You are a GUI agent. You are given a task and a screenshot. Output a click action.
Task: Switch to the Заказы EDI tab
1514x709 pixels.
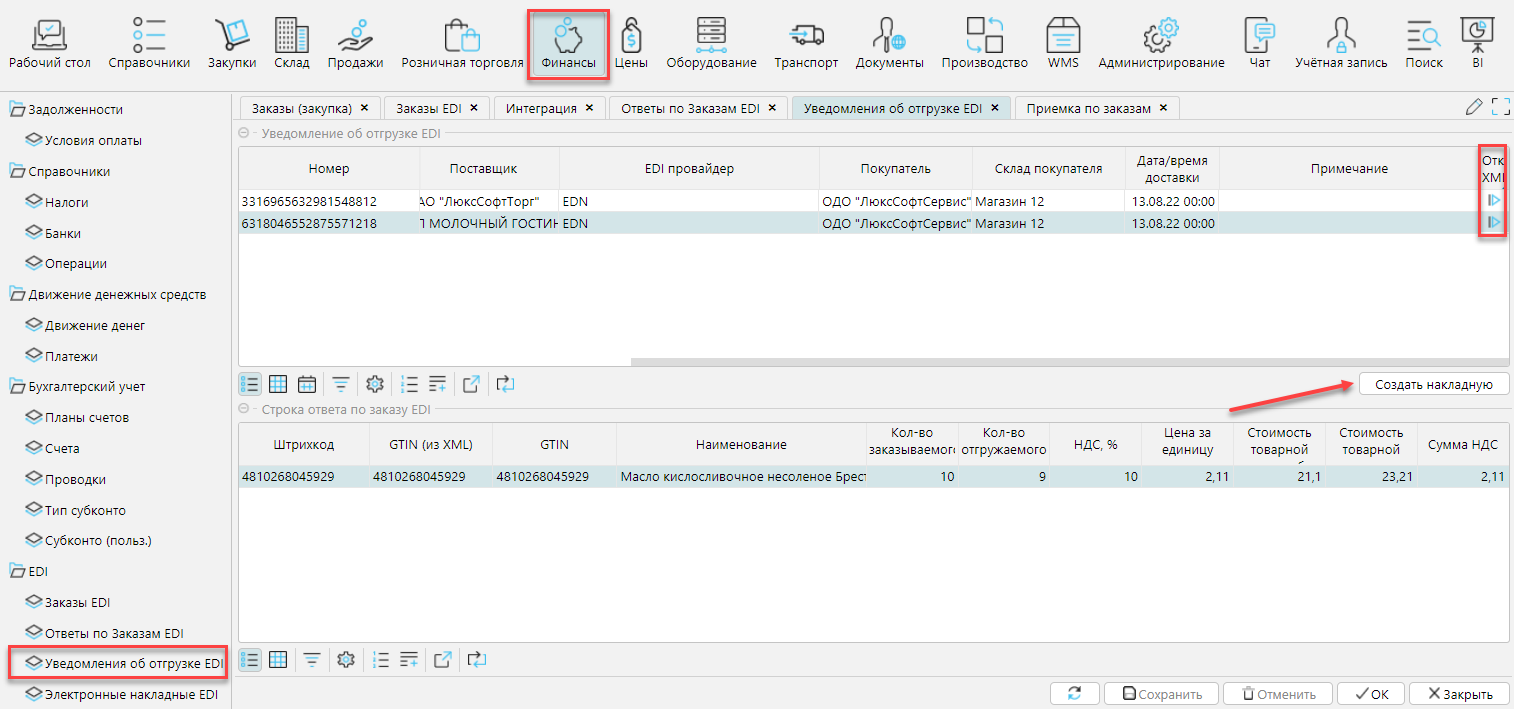(428, 108)
